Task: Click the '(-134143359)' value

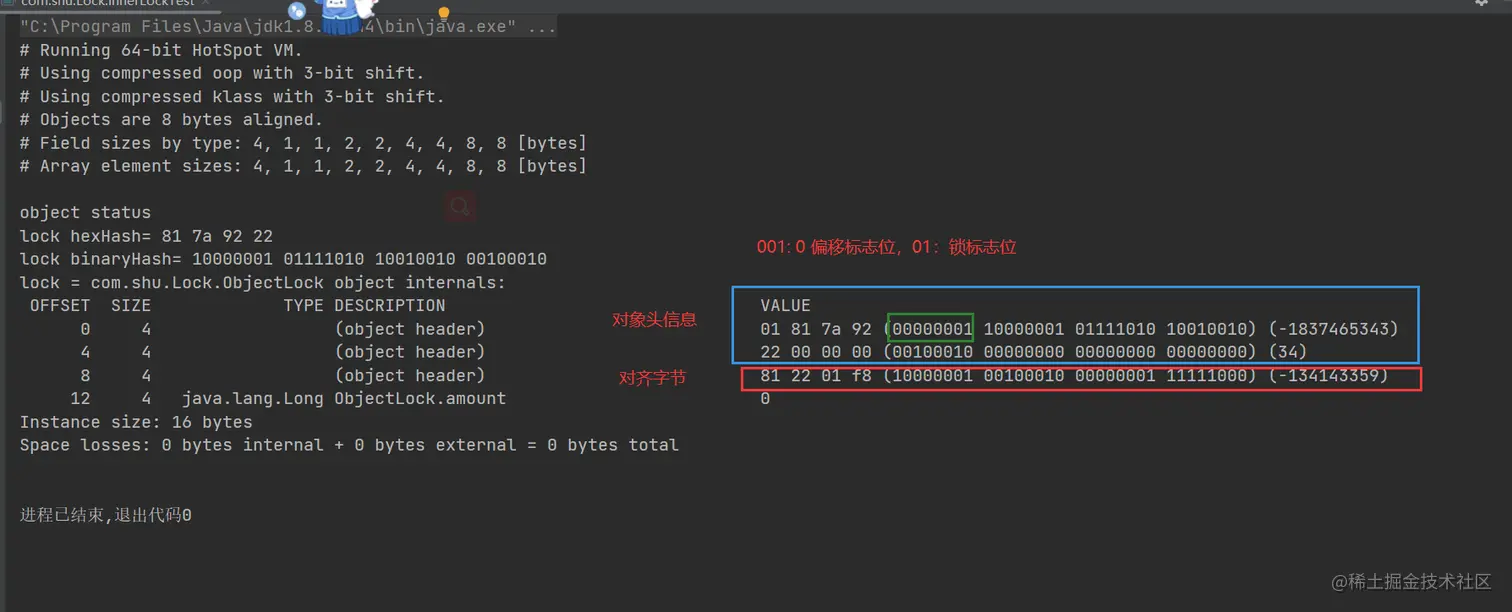Action: tap(1328, 376)
